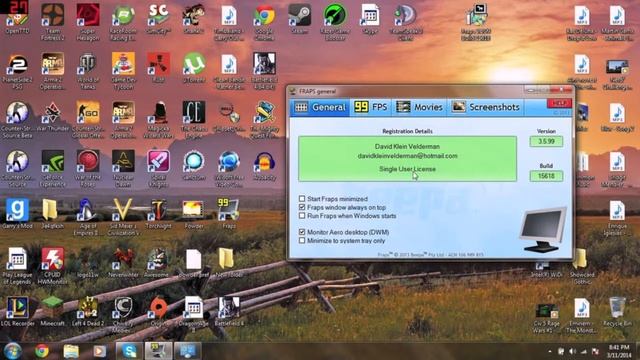The width and height of the screenshot is (640, 360).
Task: Open the Garry's Mod desktop shortcut
Action: (17, 213)
